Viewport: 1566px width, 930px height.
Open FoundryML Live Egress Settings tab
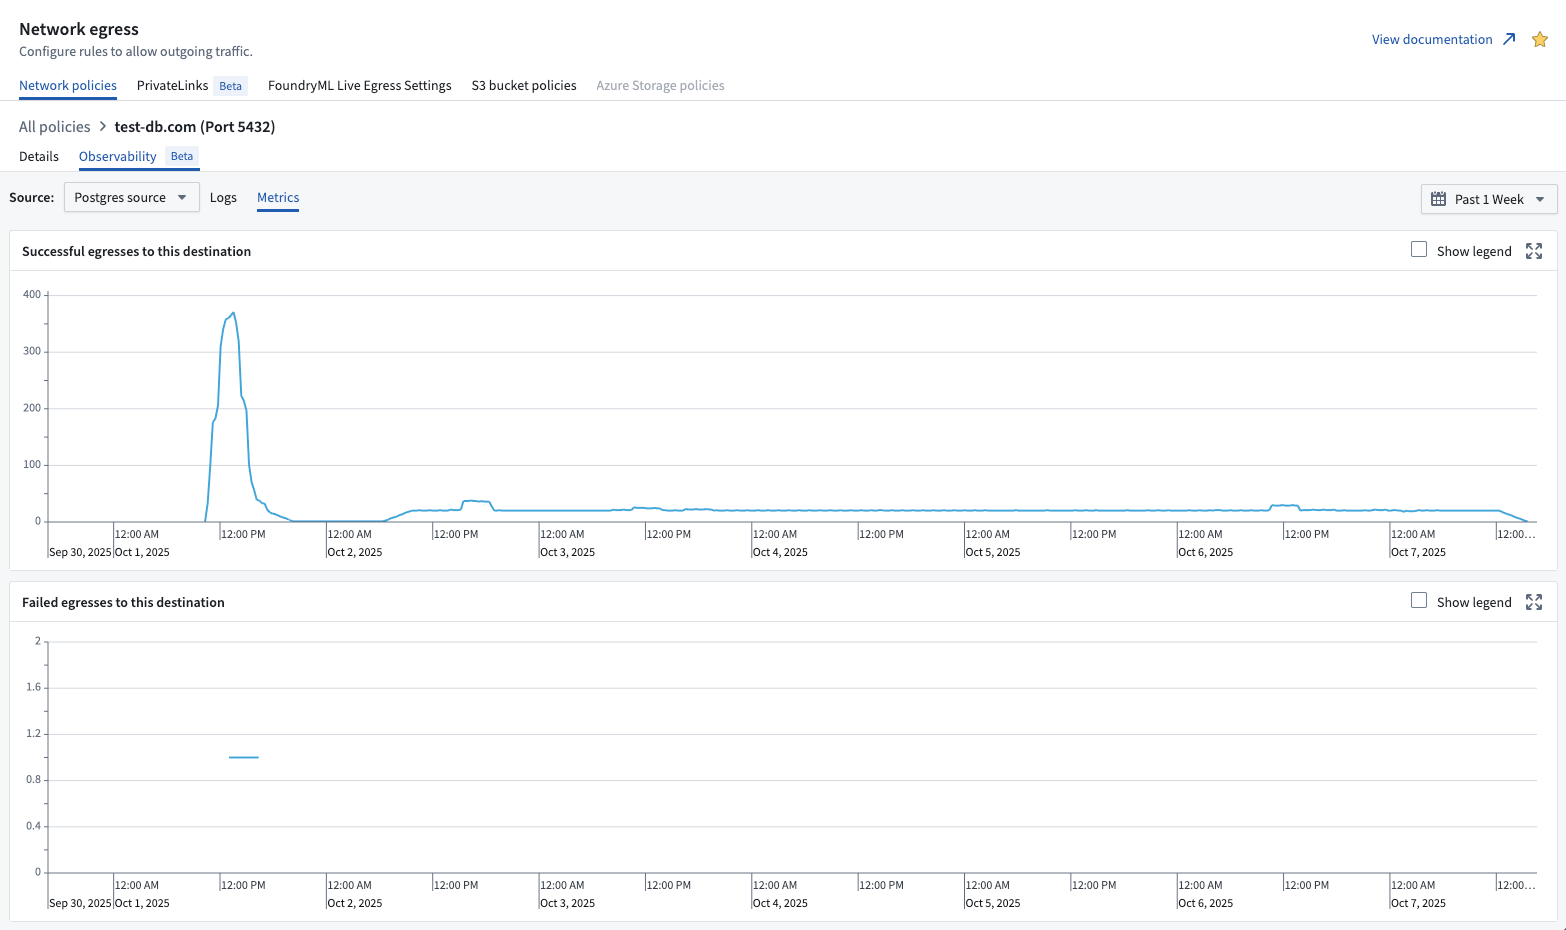(x=359, y=86)
